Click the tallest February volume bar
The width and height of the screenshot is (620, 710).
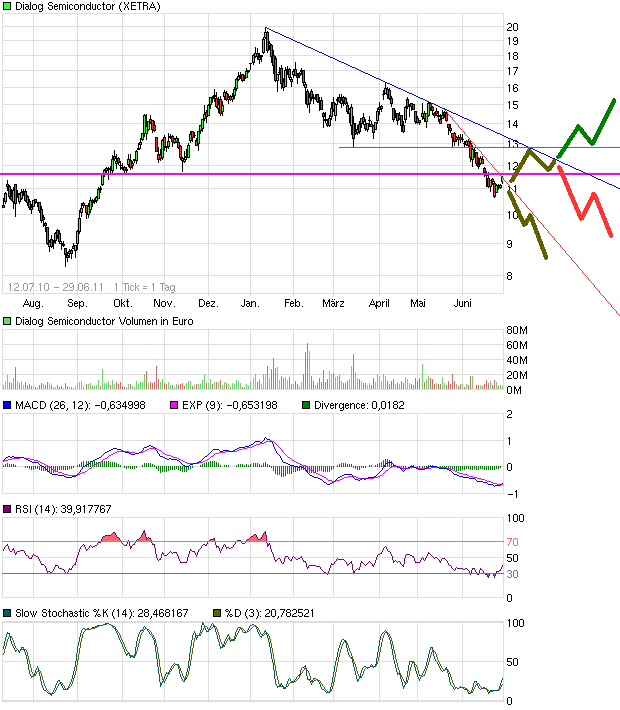[x=308, y=366]
